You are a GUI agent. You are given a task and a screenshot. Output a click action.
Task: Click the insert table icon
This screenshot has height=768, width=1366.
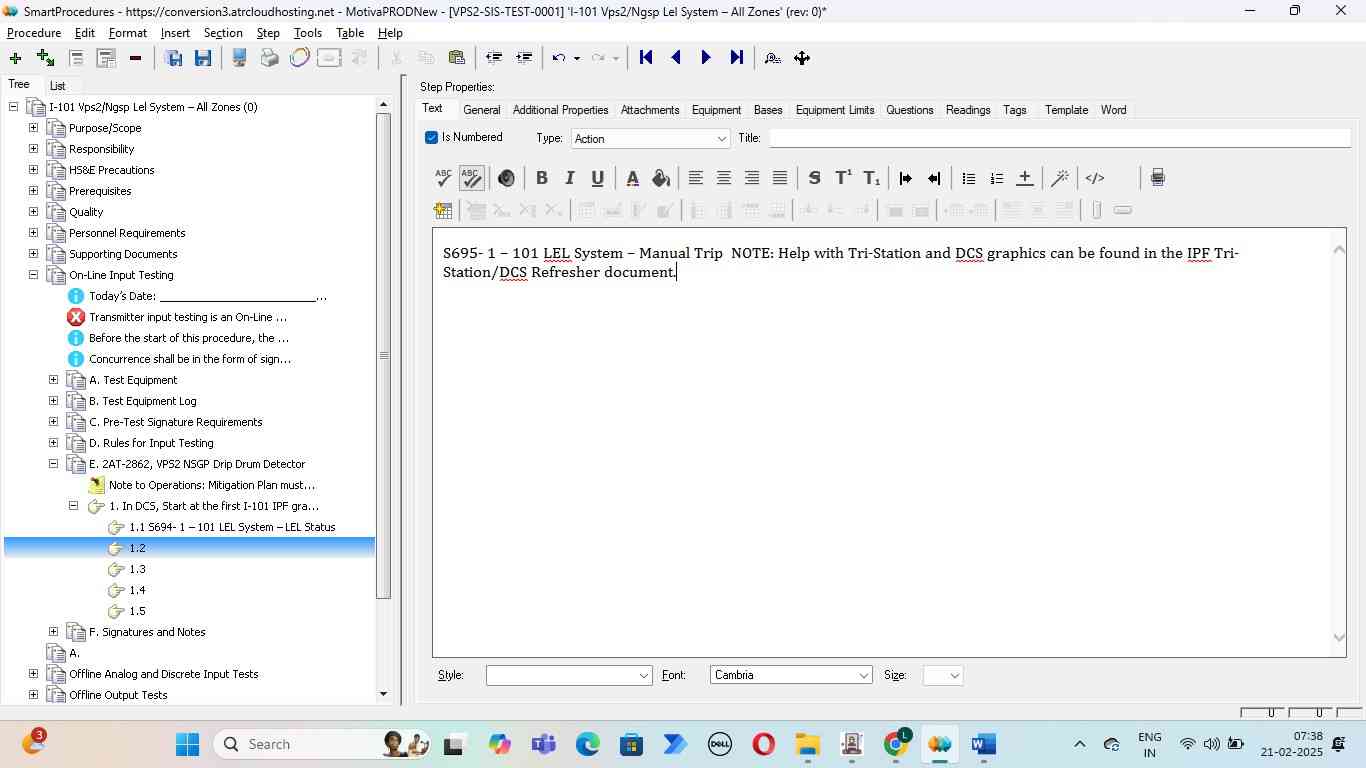click(x=443, y=210)
